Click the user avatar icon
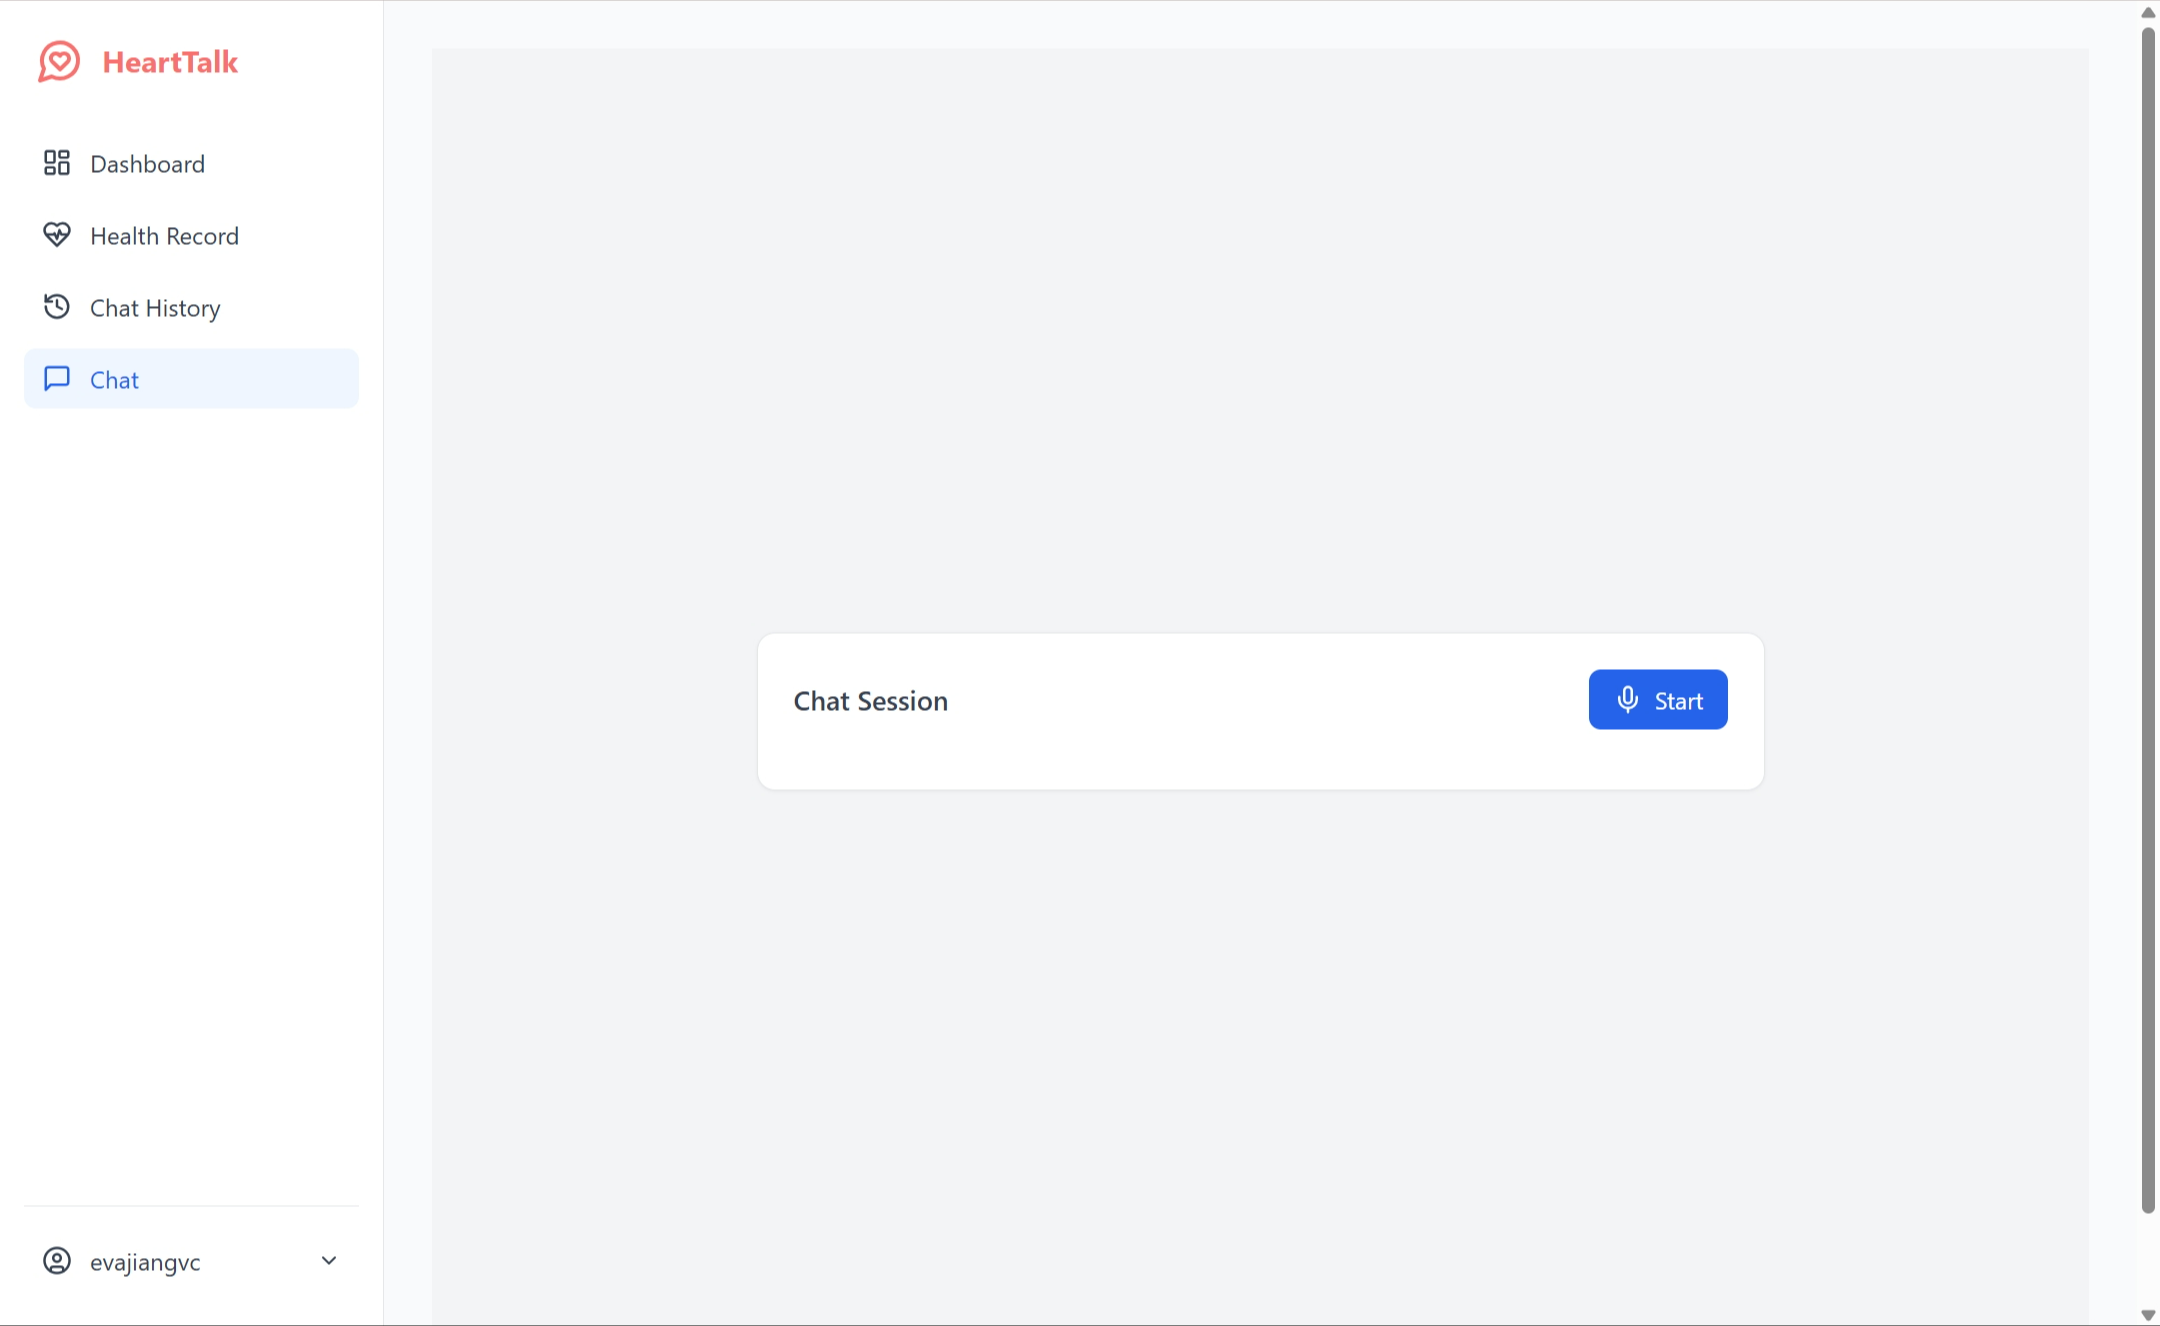Image resolution: width=2160 pixels, height=1326 pixels. click(x=57, y=1261)
